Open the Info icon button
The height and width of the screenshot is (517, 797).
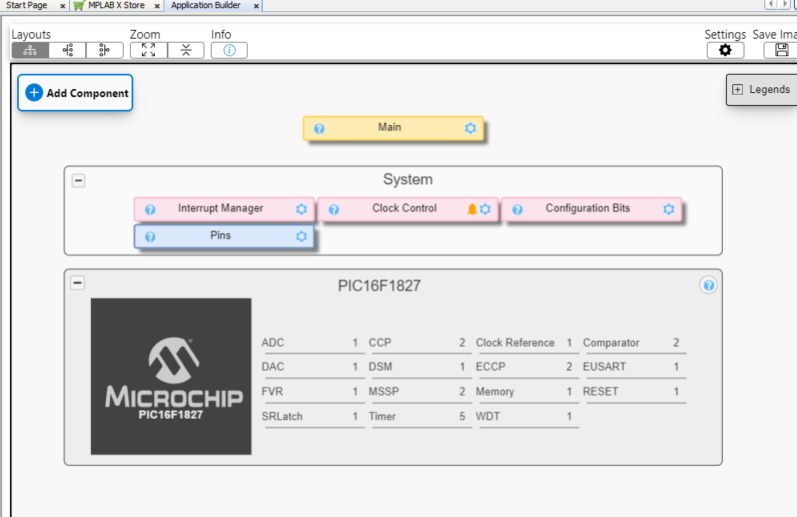(x=229, y=50)
